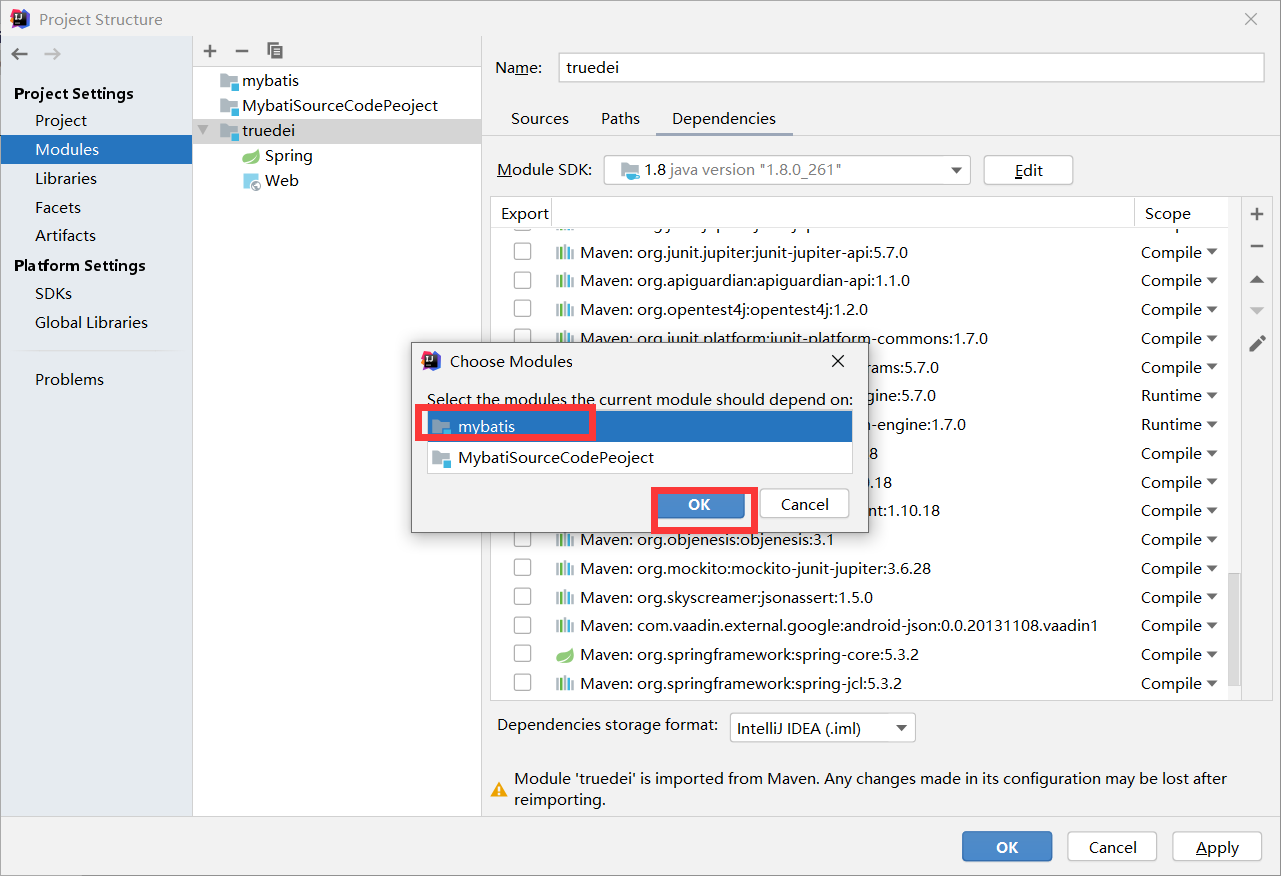The width and height of the screenshot is (1281, 876).
Task: Click the Choose Modules dialog app icon
Action: (x=431, y=361)
